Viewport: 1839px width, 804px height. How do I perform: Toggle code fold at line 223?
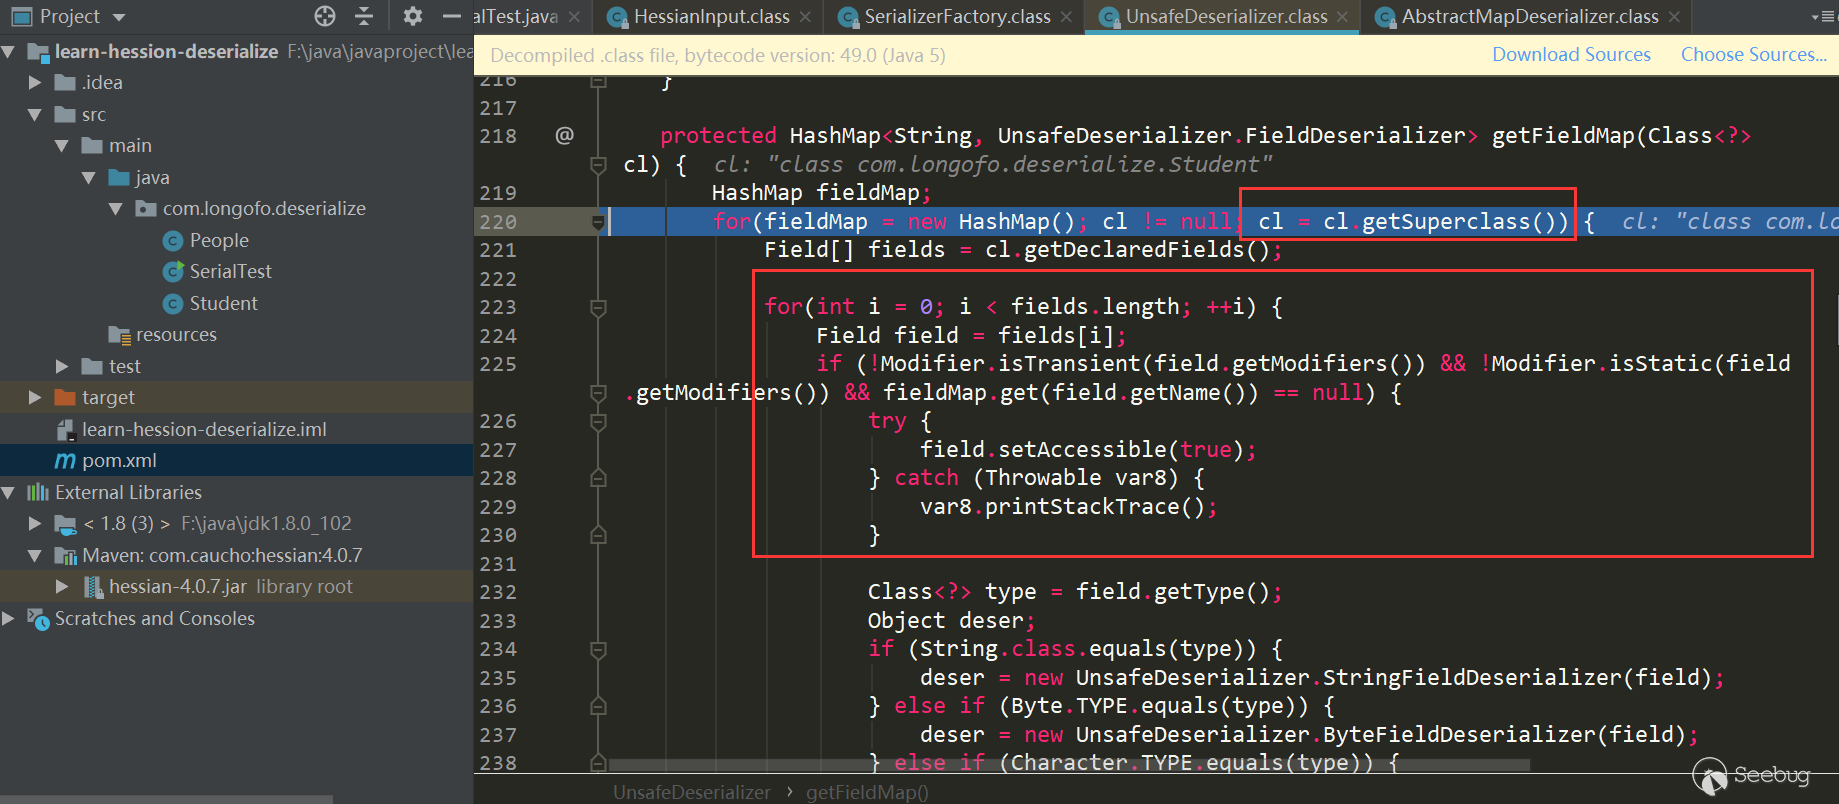[598, 308]
